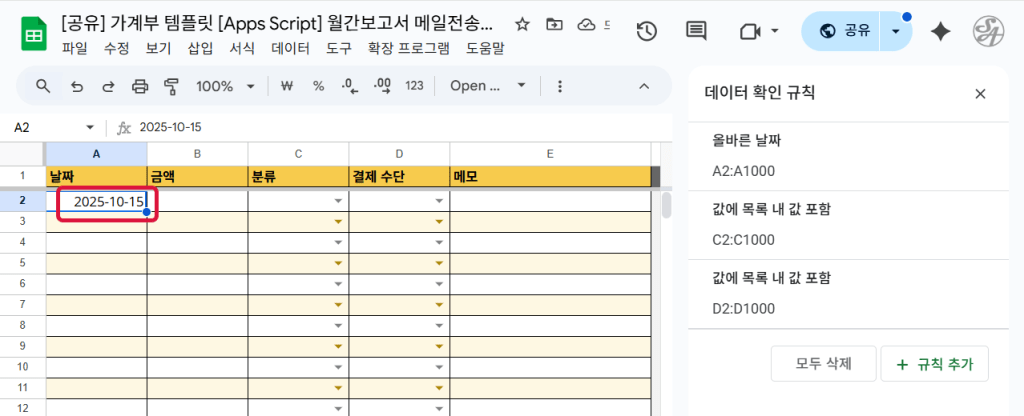The width and height of the screenshot is (1024, 416).
Task: Print the spreadsheet using printer icon
Action: pyautogui.click(x=140, y=86)
